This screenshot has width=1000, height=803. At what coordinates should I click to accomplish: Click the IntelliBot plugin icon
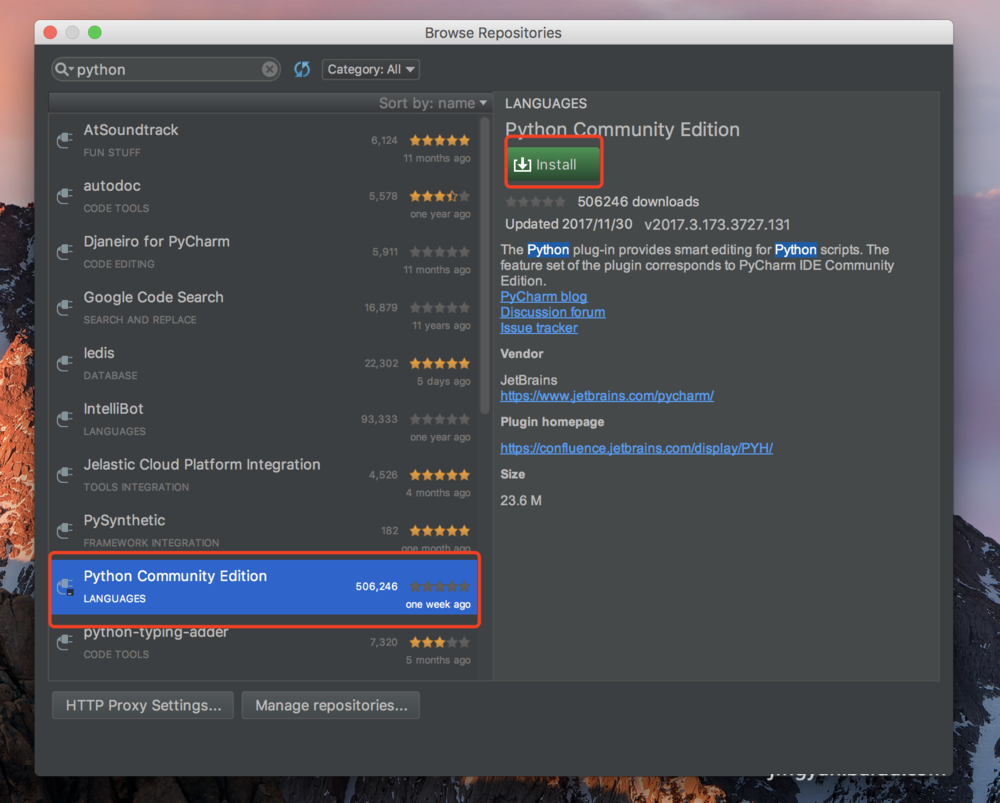[x=66, y=418]
